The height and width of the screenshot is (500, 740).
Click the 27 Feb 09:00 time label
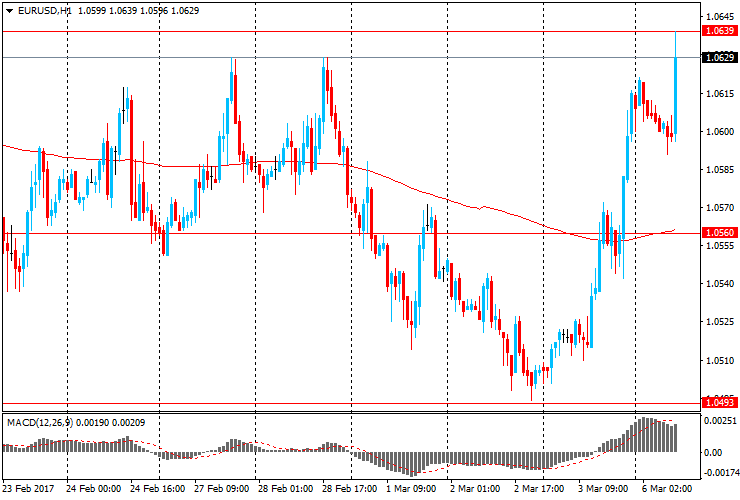pos(222,489)
